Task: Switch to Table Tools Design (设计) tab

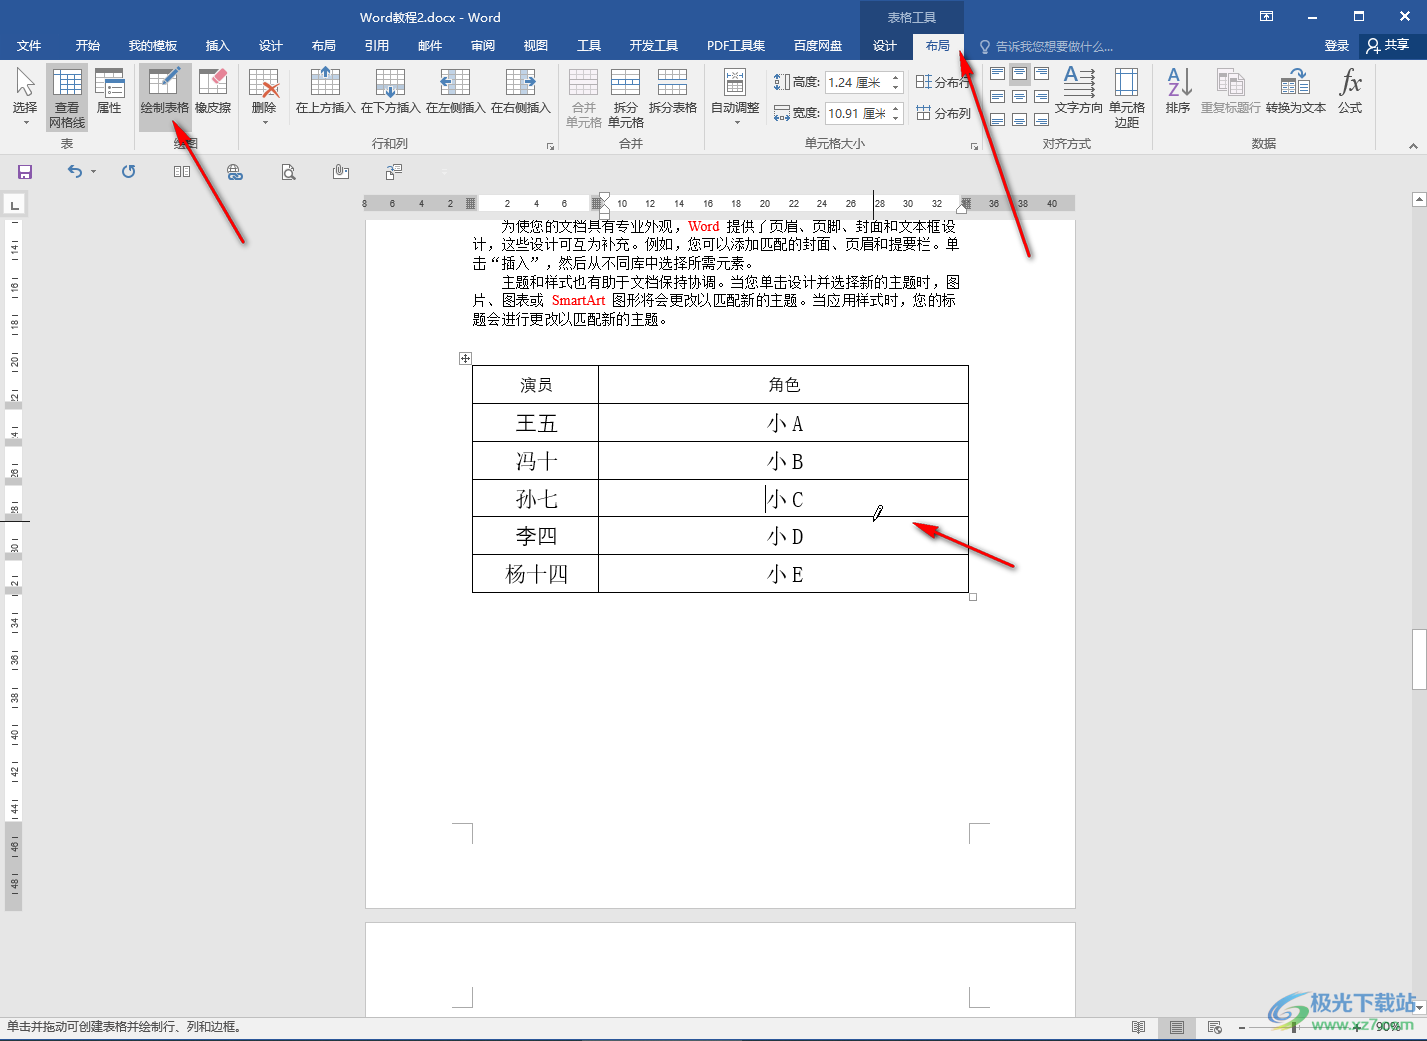Action: coord(884,46)
